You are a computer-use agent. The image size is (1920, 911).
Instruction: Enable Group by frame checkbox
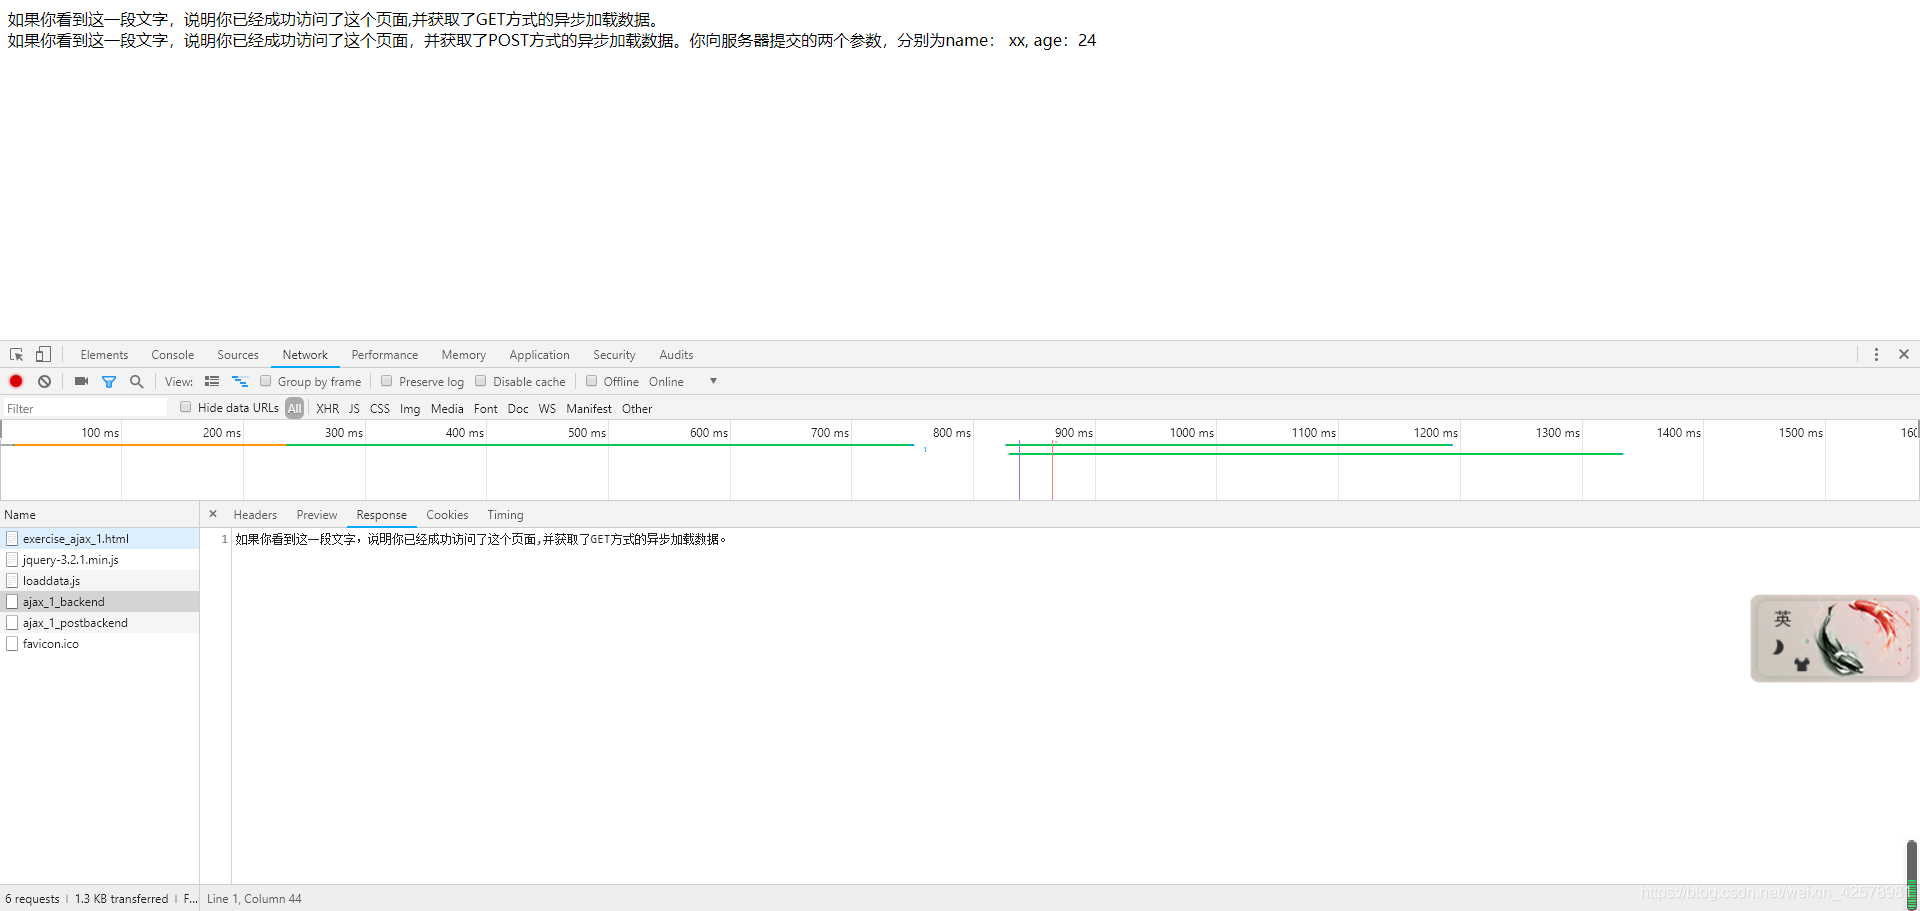click(266, 381)
